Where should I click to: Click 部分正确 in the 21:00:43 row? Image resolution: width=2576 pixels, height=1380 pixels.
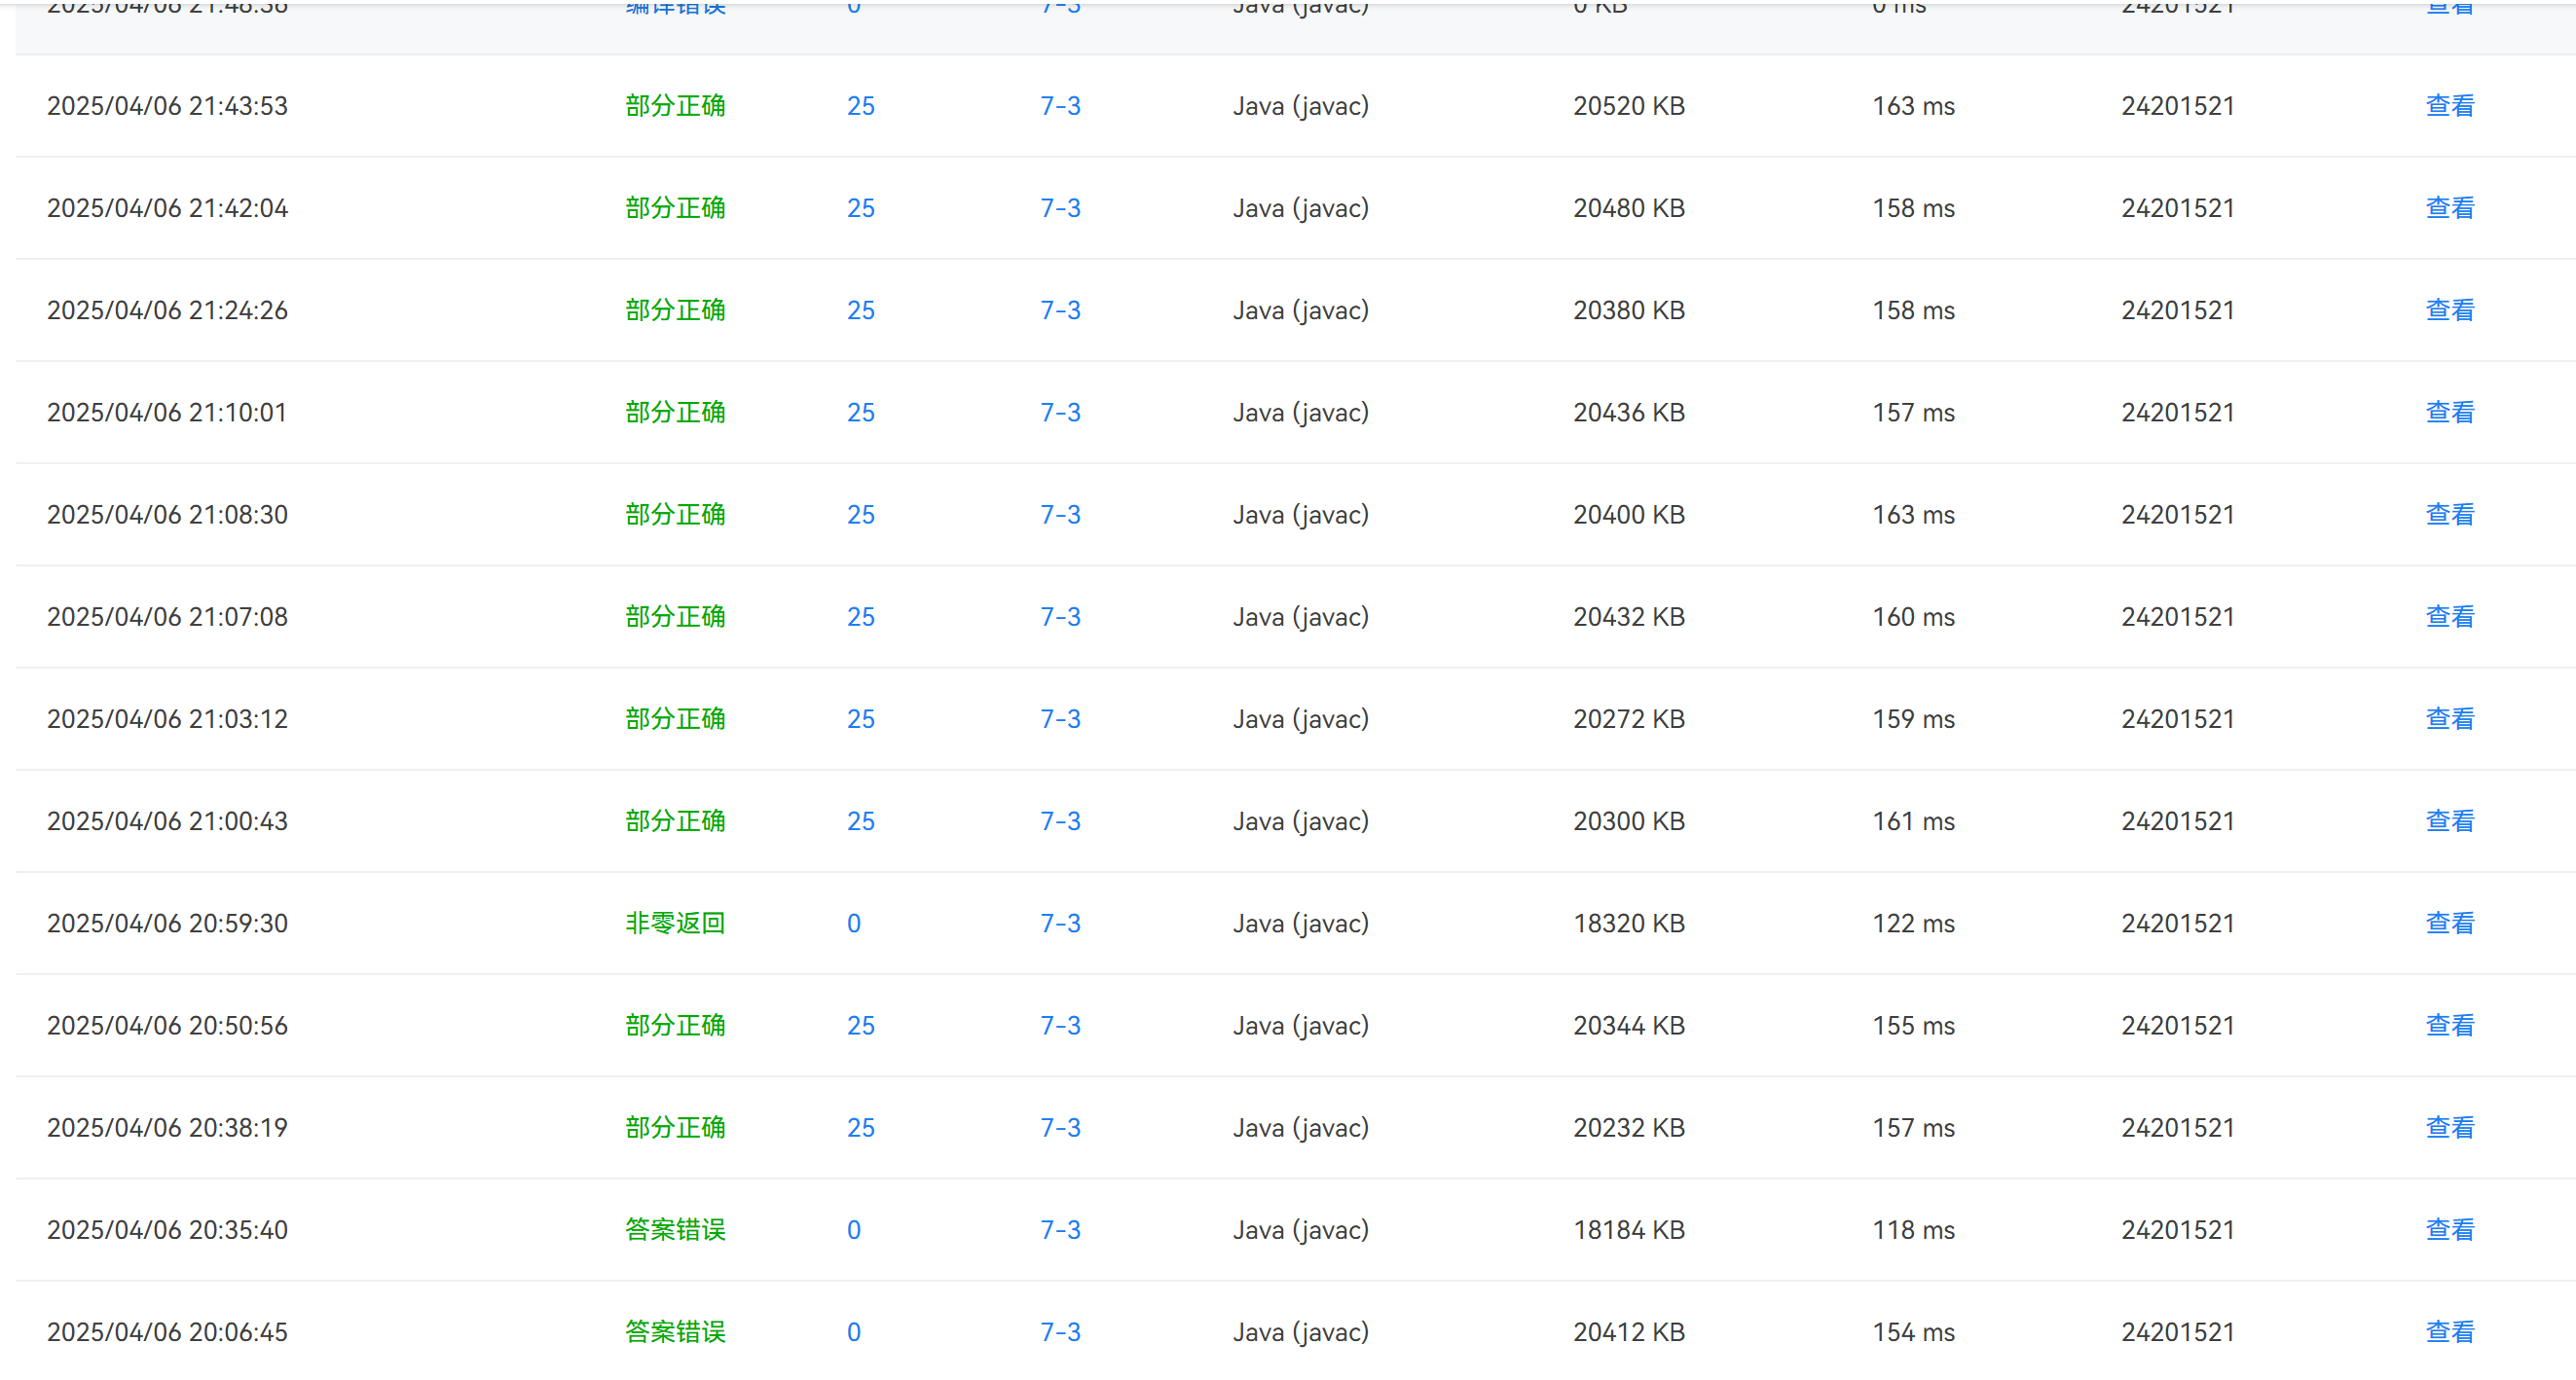[x=675, y=821]
